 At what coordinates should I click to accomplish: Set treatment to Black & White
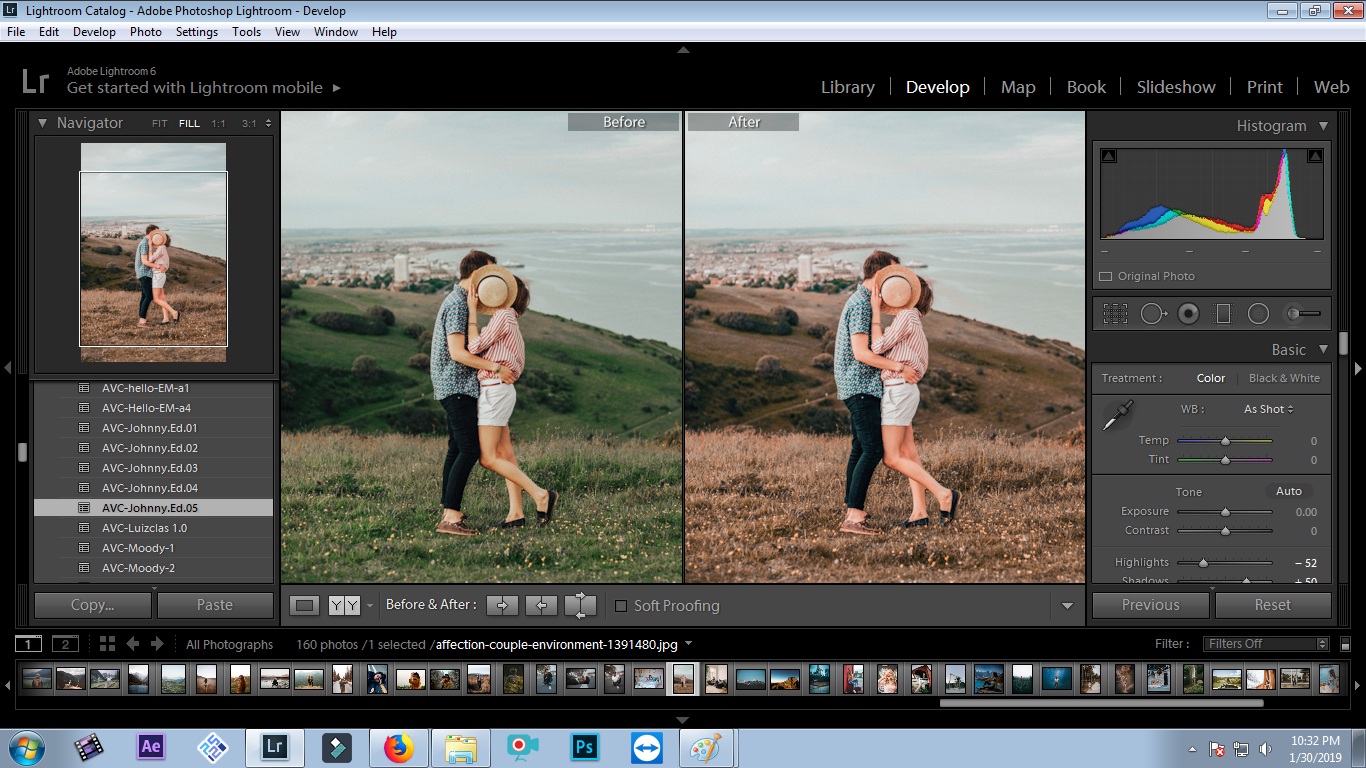click(1284, 378)
